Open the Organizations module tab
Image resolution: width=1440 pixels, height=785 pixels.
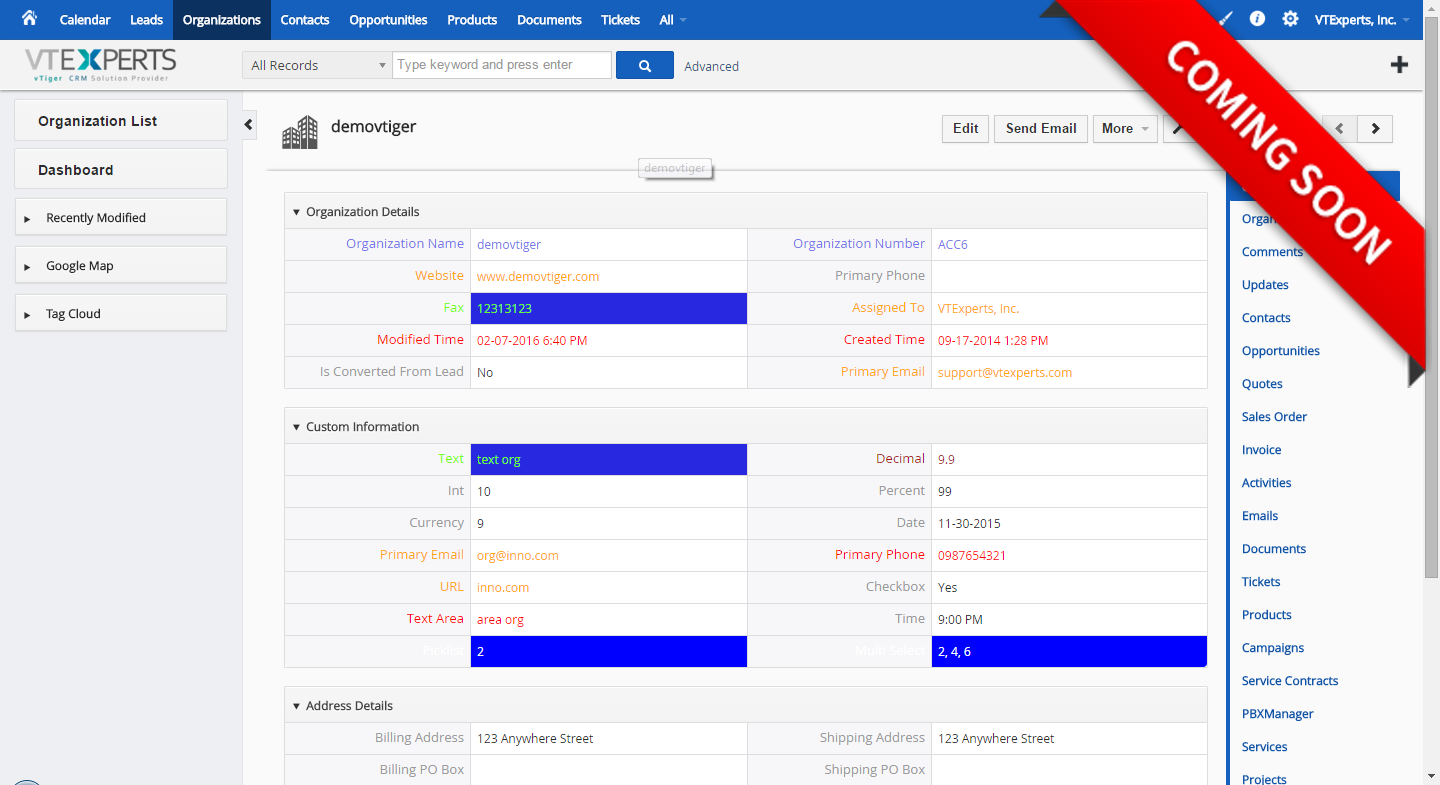click(222, 20)
